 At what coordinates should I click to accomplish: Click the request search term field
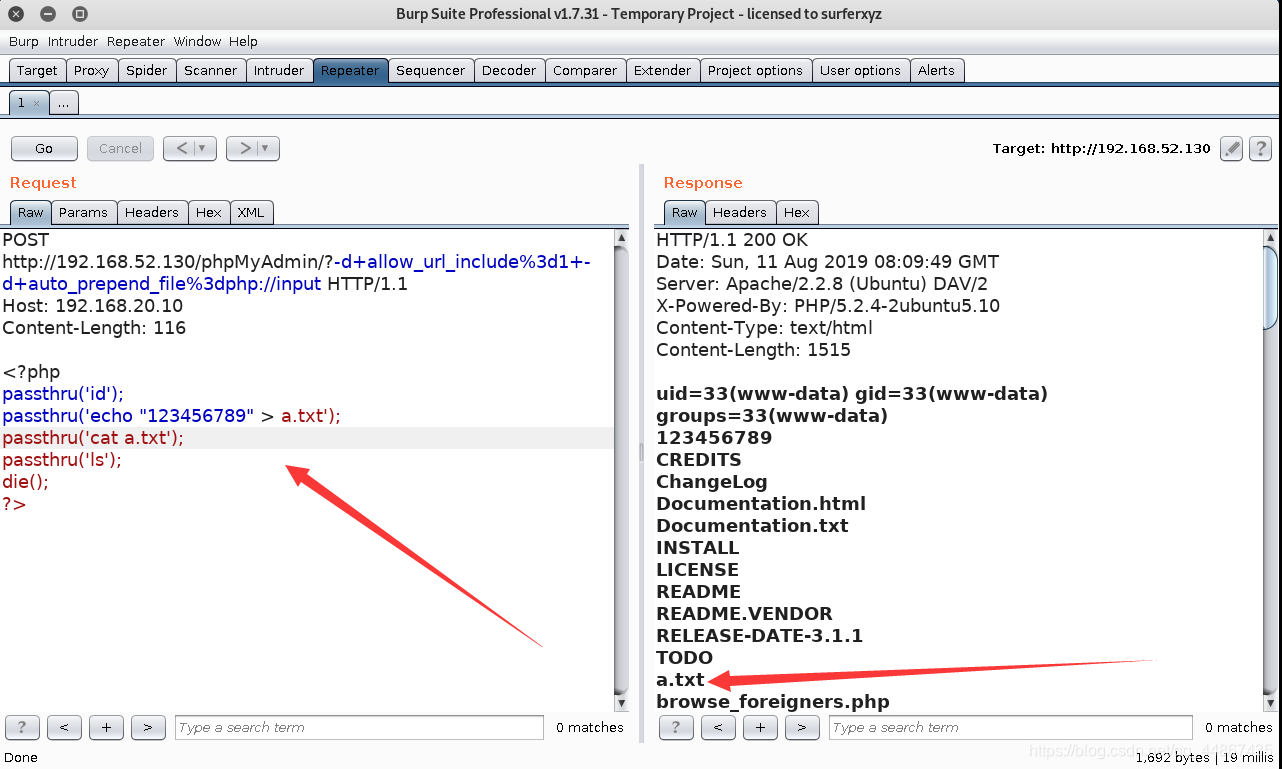click(359, 727)
